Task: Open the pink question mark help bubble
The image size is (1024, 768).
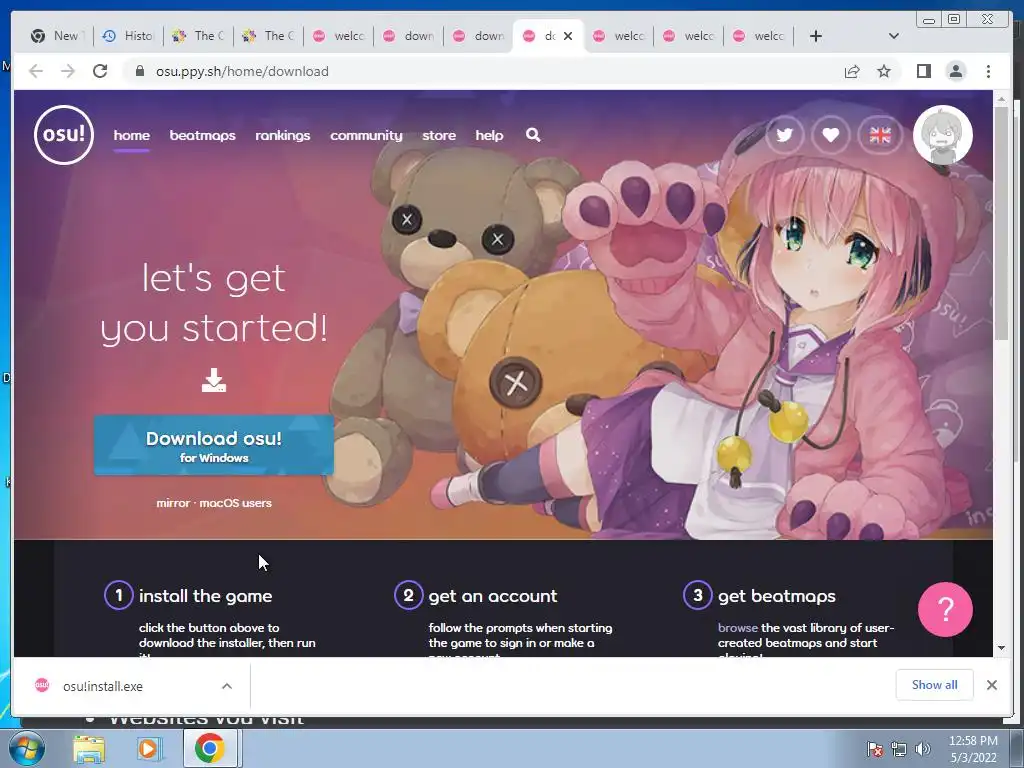Action: 945,609
